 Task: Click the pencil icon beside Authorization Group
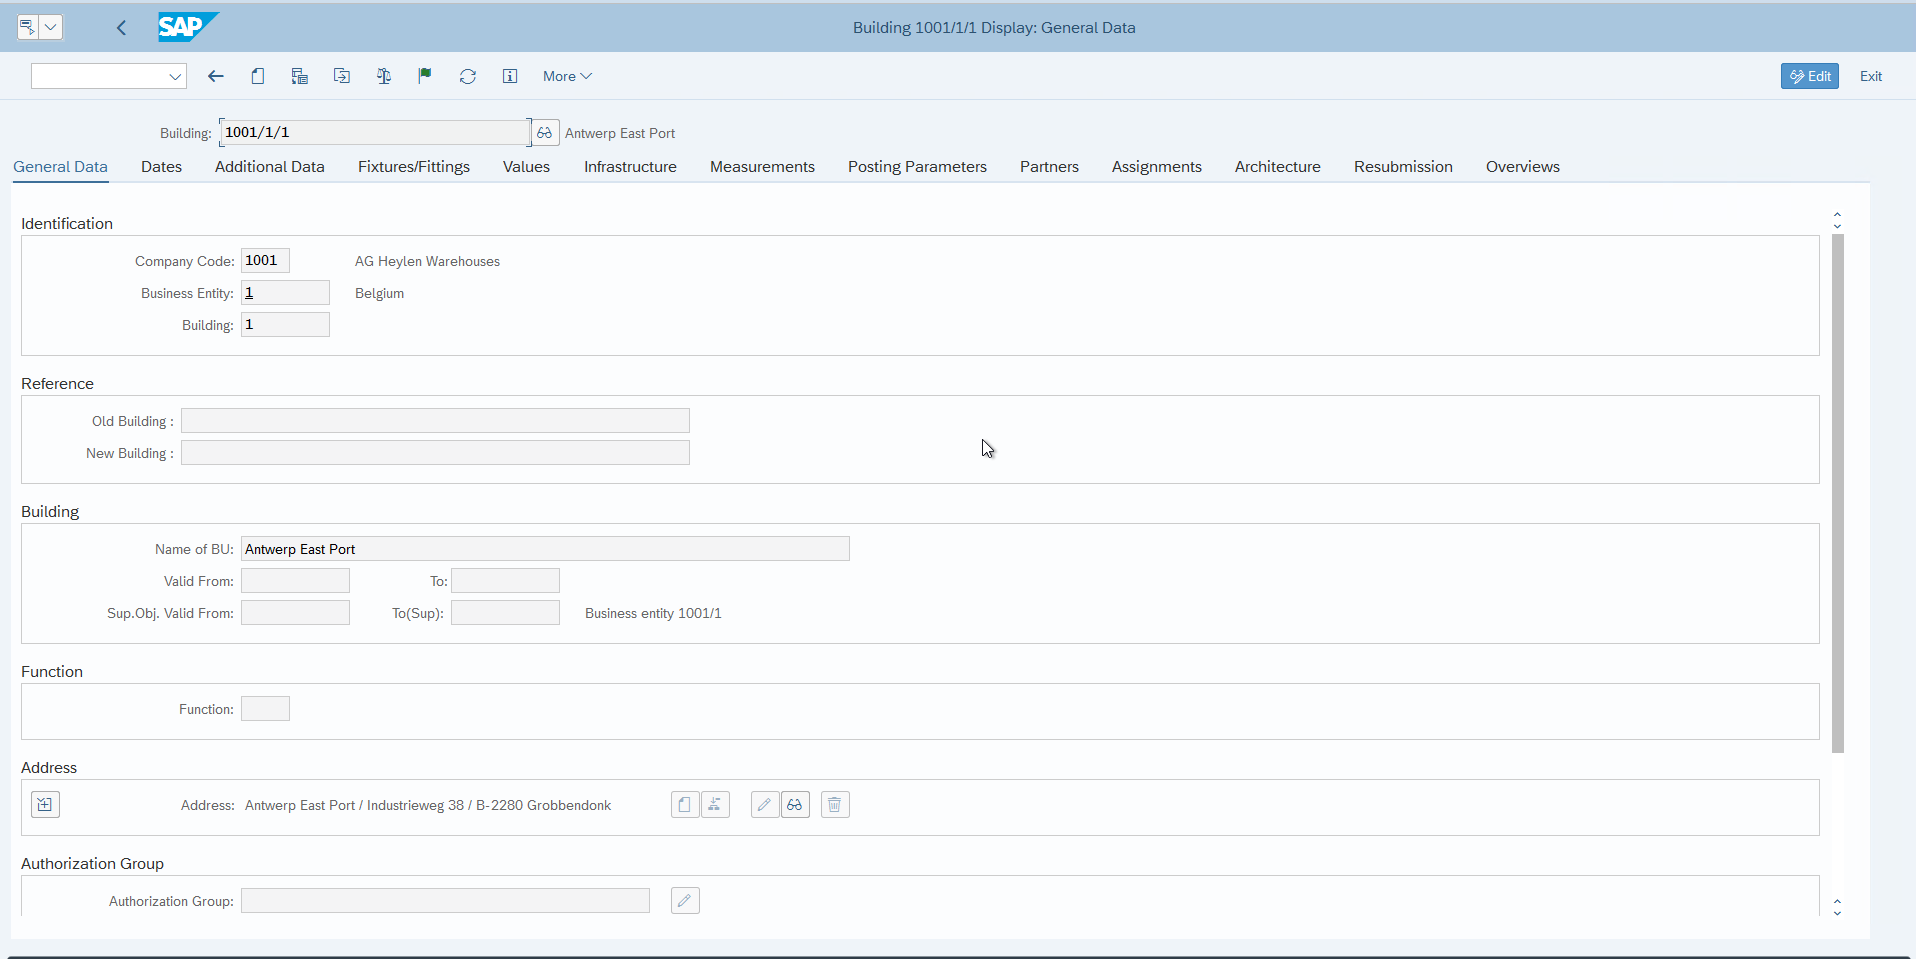point(685,901)
